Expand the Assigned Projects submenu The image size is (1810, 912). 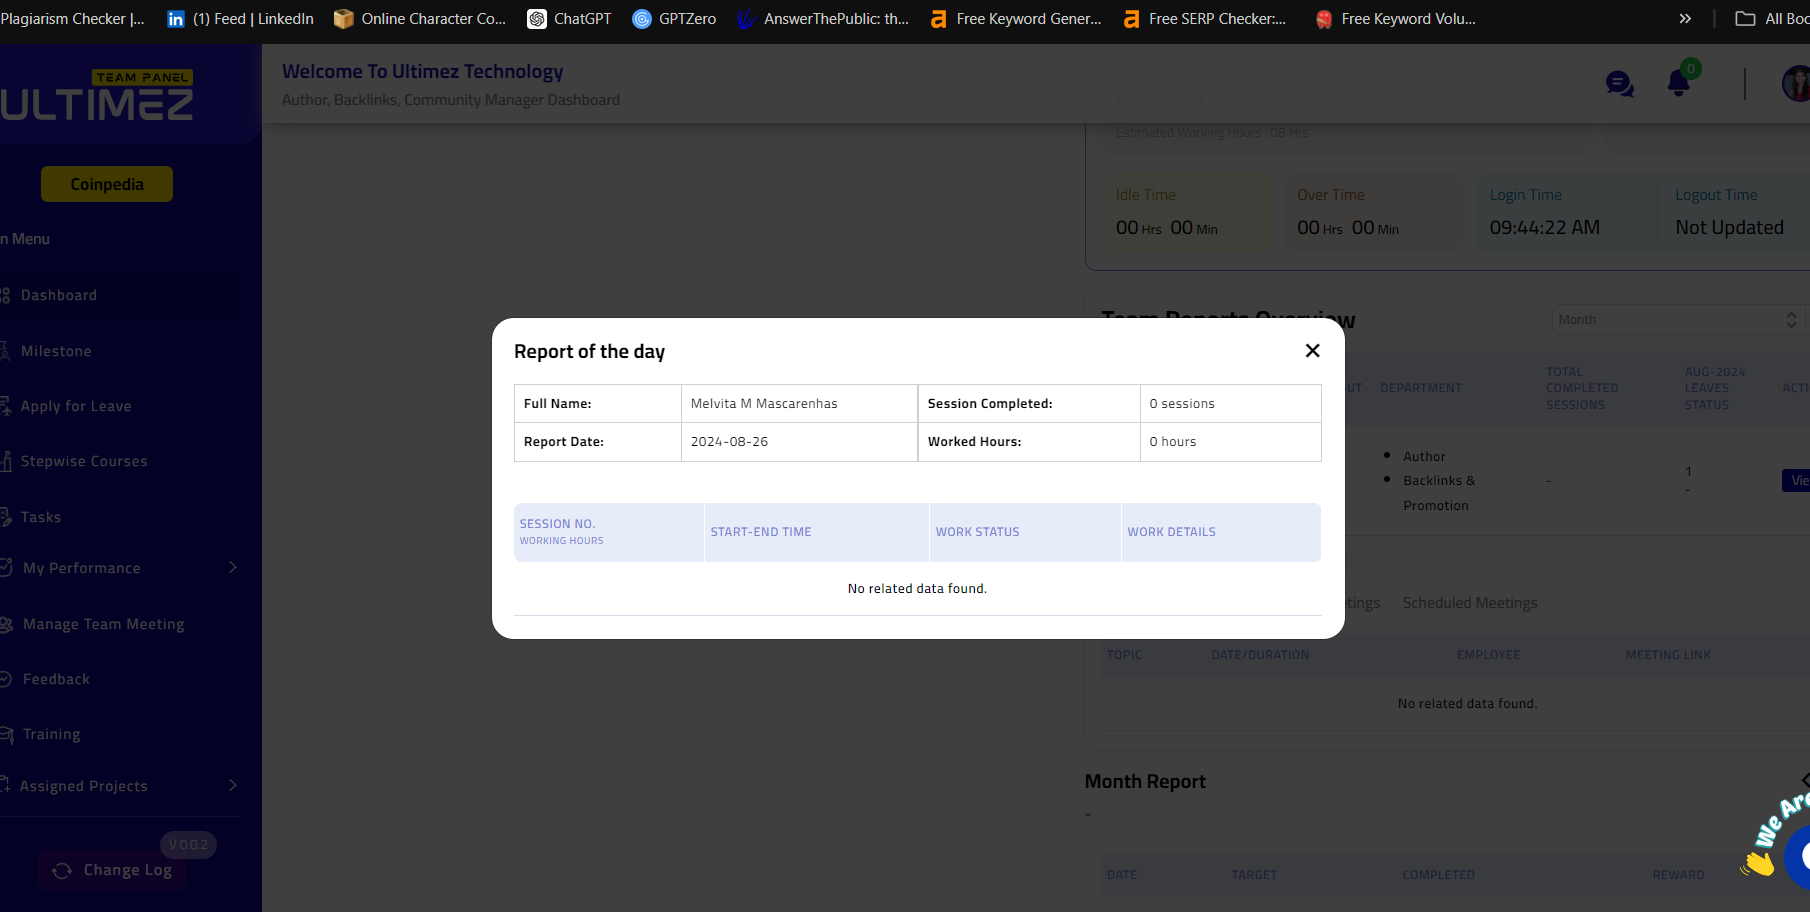[x=232, y=786]
